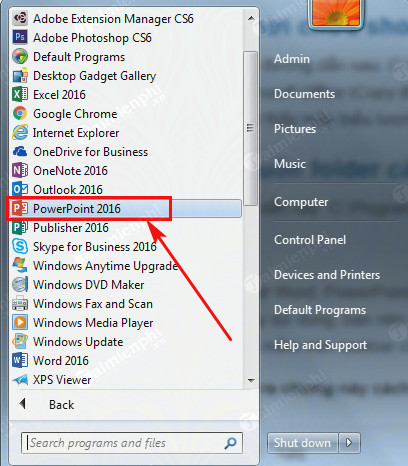Viewport: 408px width, 466px height.
Task: Open the Pictures library link
Action: click(295, 129)
